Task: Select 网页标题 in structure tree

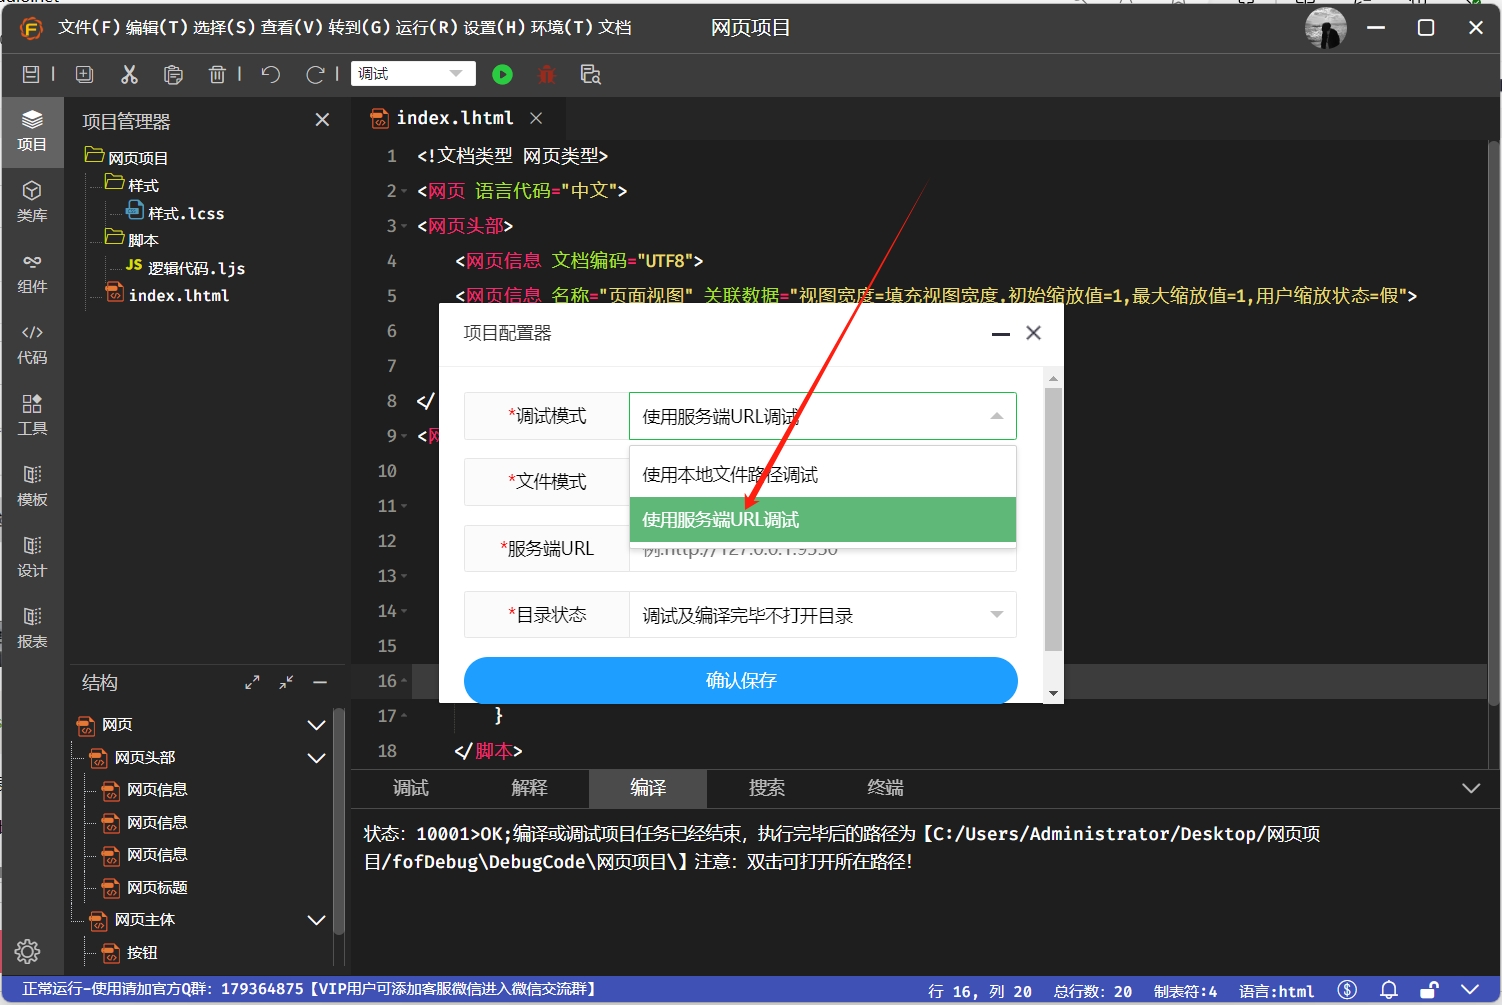Action: pos(157,887)
